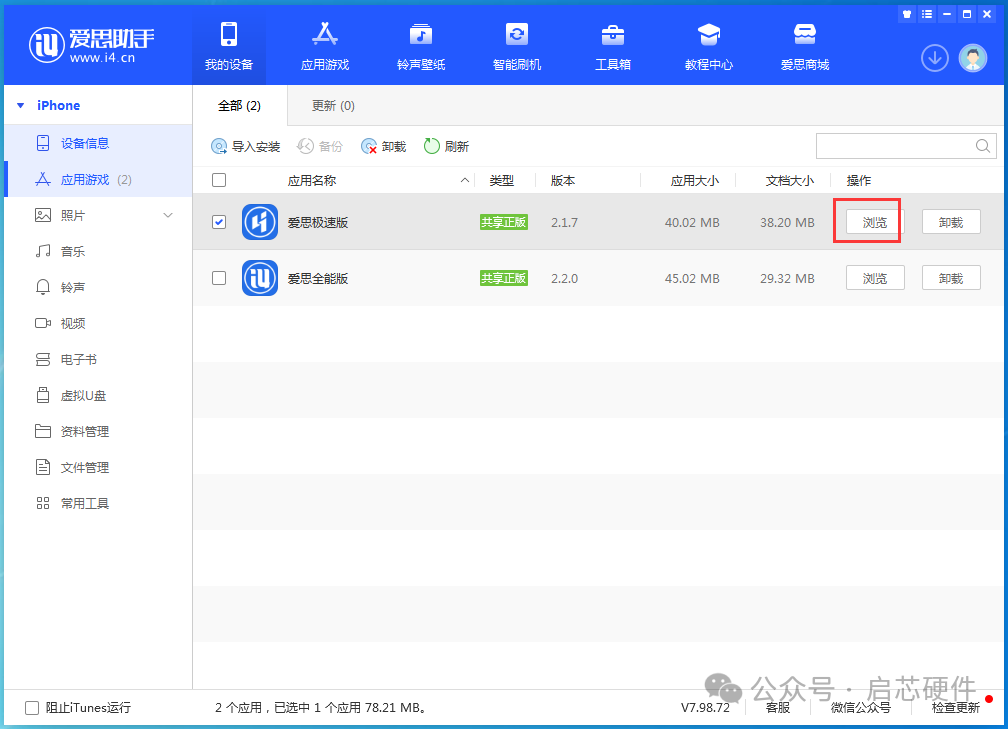Image resolution: width=1008 pixels, height=729 pixels.
Task: Open 照片 in sidebar
Action: click(x=72, y=215)
